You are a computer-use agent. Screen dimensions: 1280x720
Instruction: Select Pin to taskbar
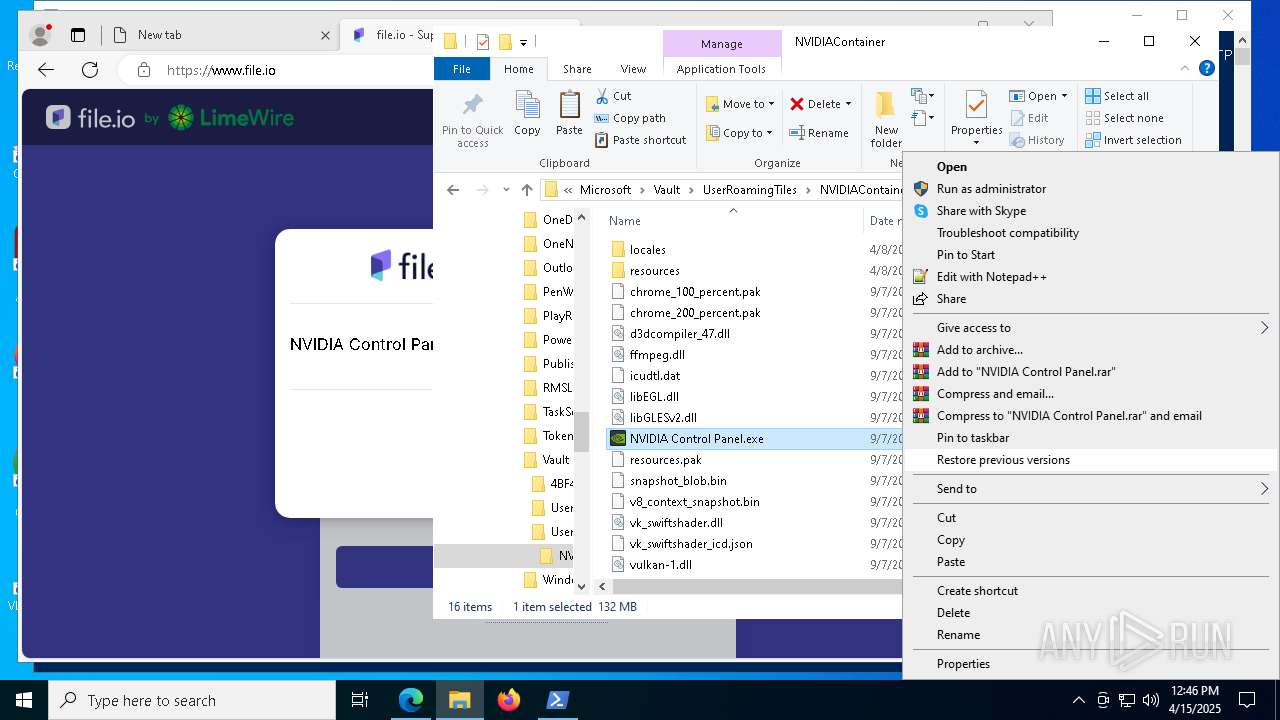pos(973,438)
